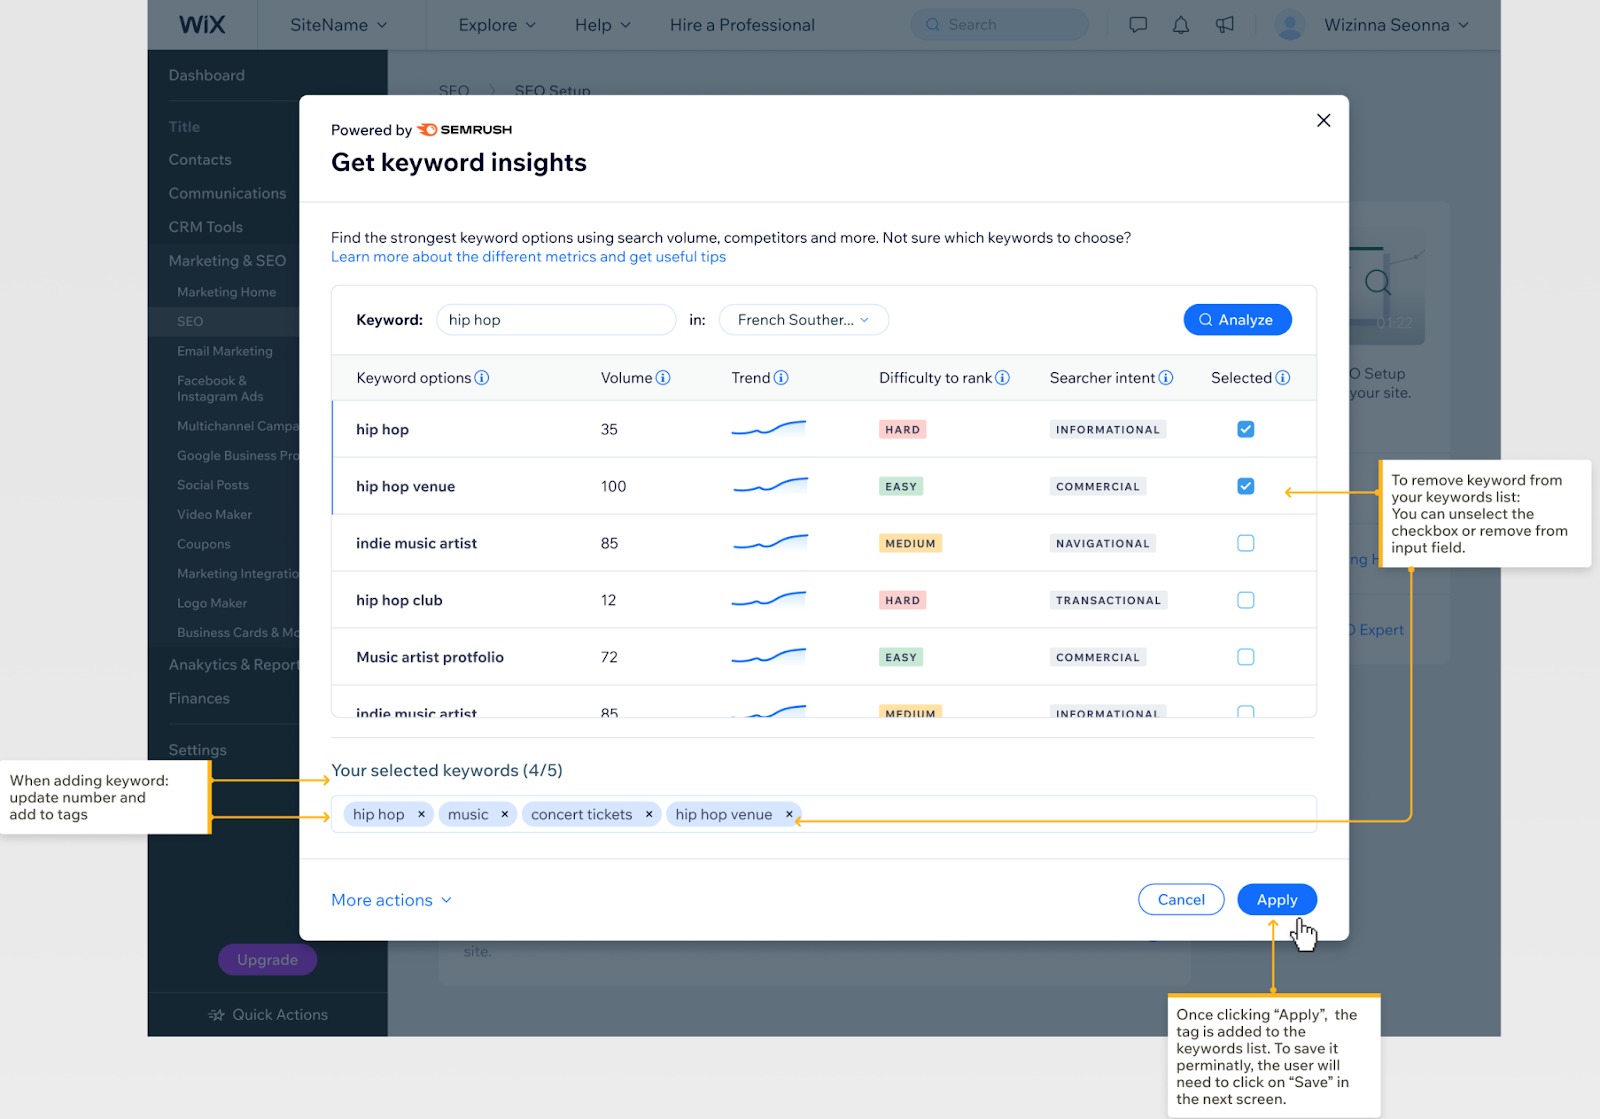Click the profile avatar icon
Screen dimensions: 1600x1119
coord(1290,24)
